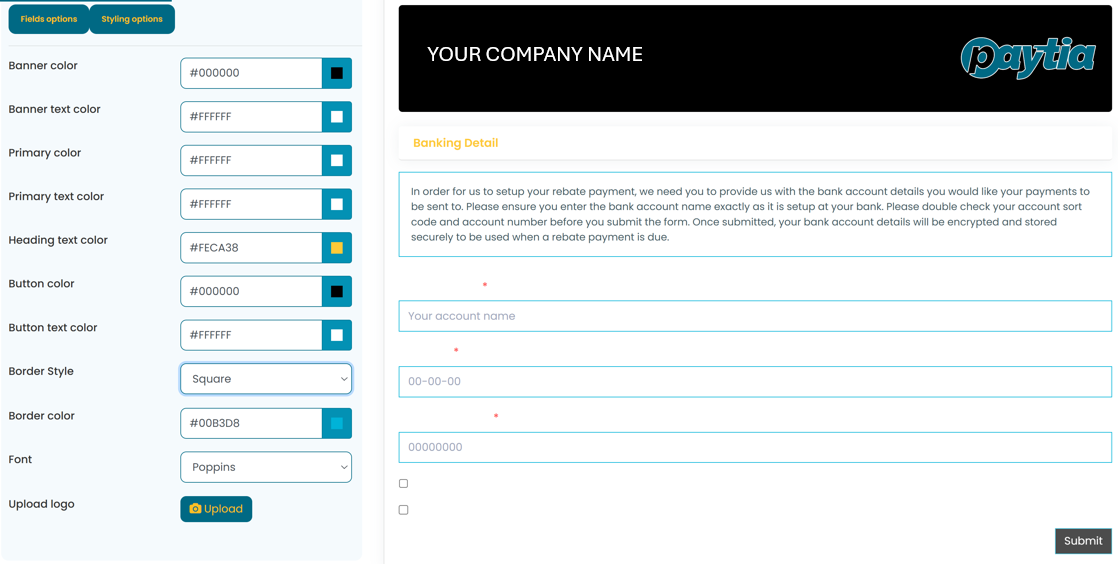The image size is (1118, 564).
Task: Click the Primary color hex input
Action: (x=252, y=160)
